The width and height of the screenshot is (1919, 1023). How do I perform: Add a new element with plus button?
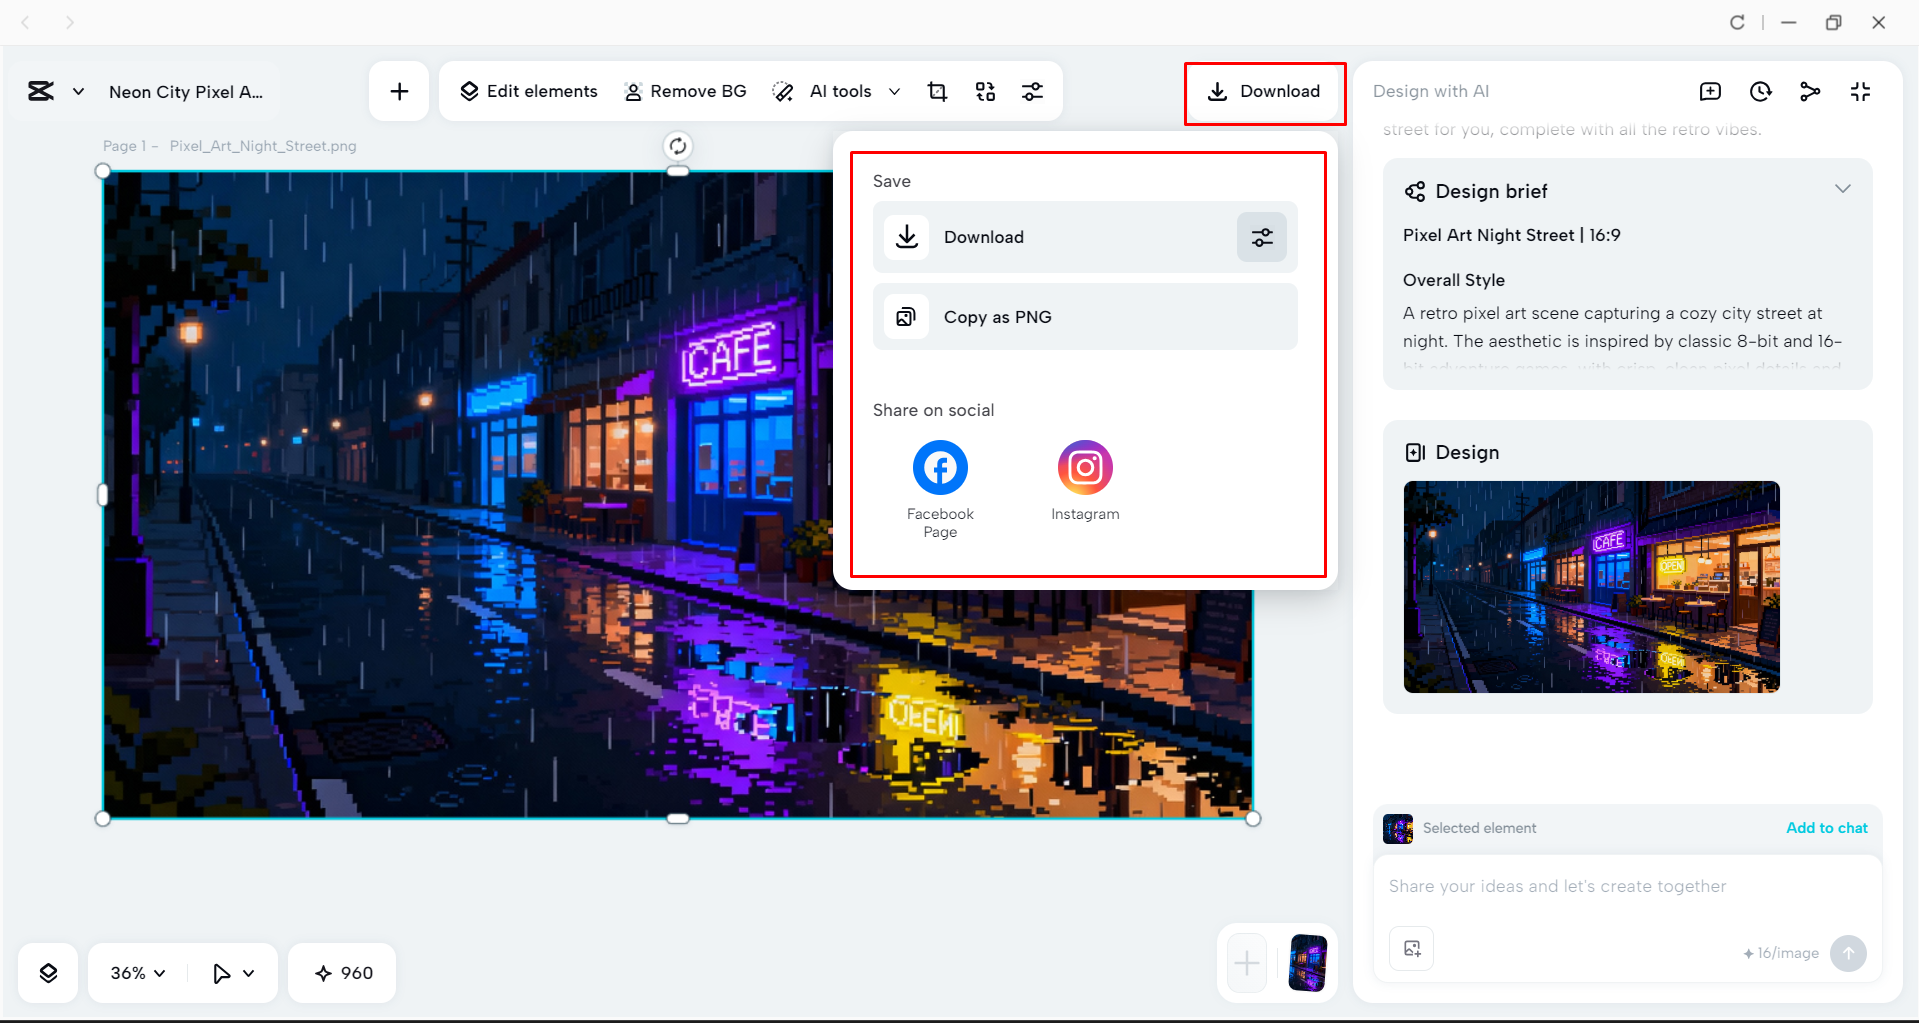point(399,91)
